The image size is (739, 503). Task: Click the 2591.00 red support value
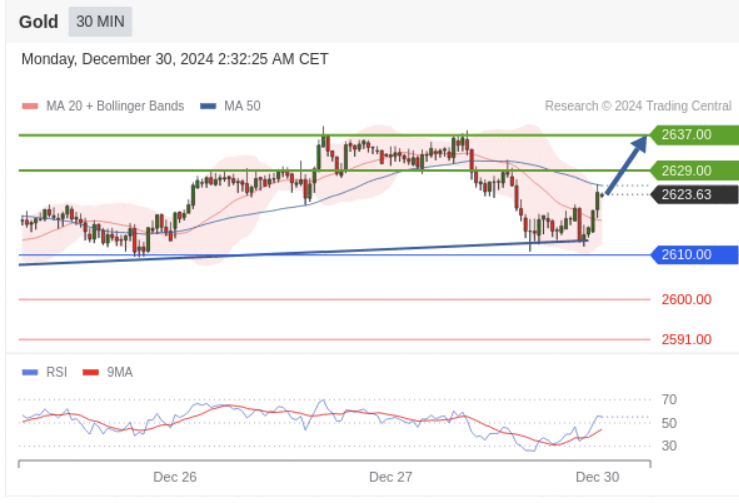[686, 339]
